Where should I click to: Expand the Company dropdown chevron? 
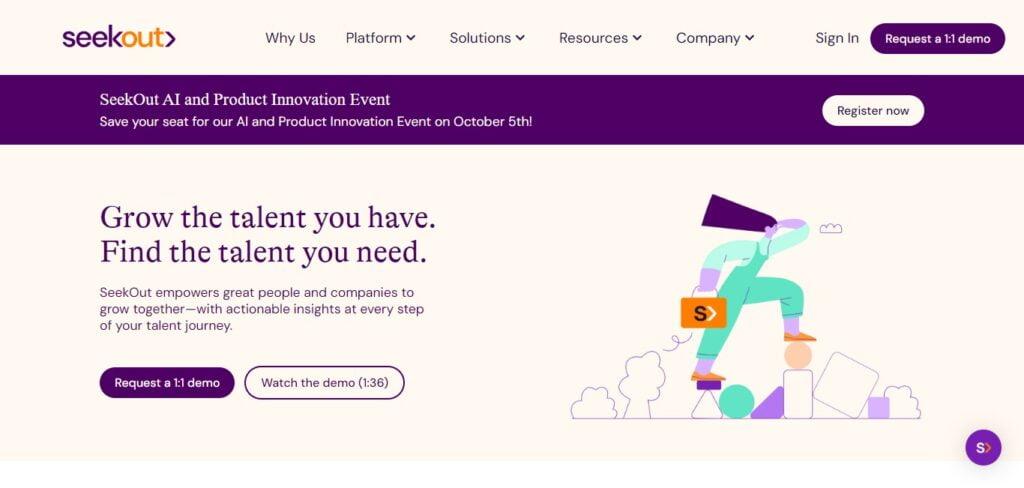(x=750, y=38)
